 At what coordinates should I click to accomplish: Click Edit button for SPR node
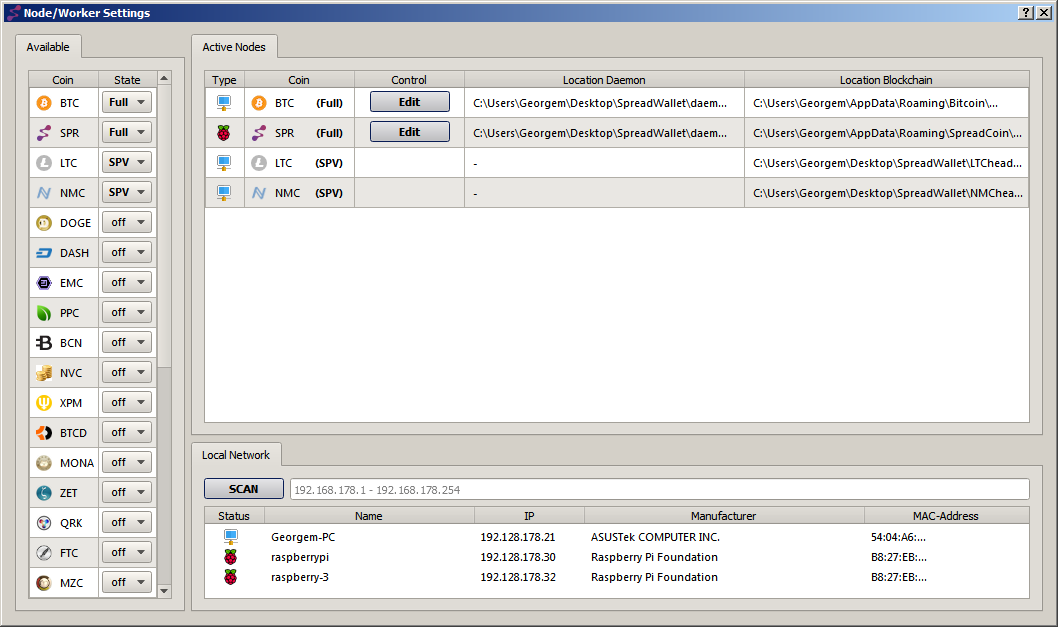(410, 132)
